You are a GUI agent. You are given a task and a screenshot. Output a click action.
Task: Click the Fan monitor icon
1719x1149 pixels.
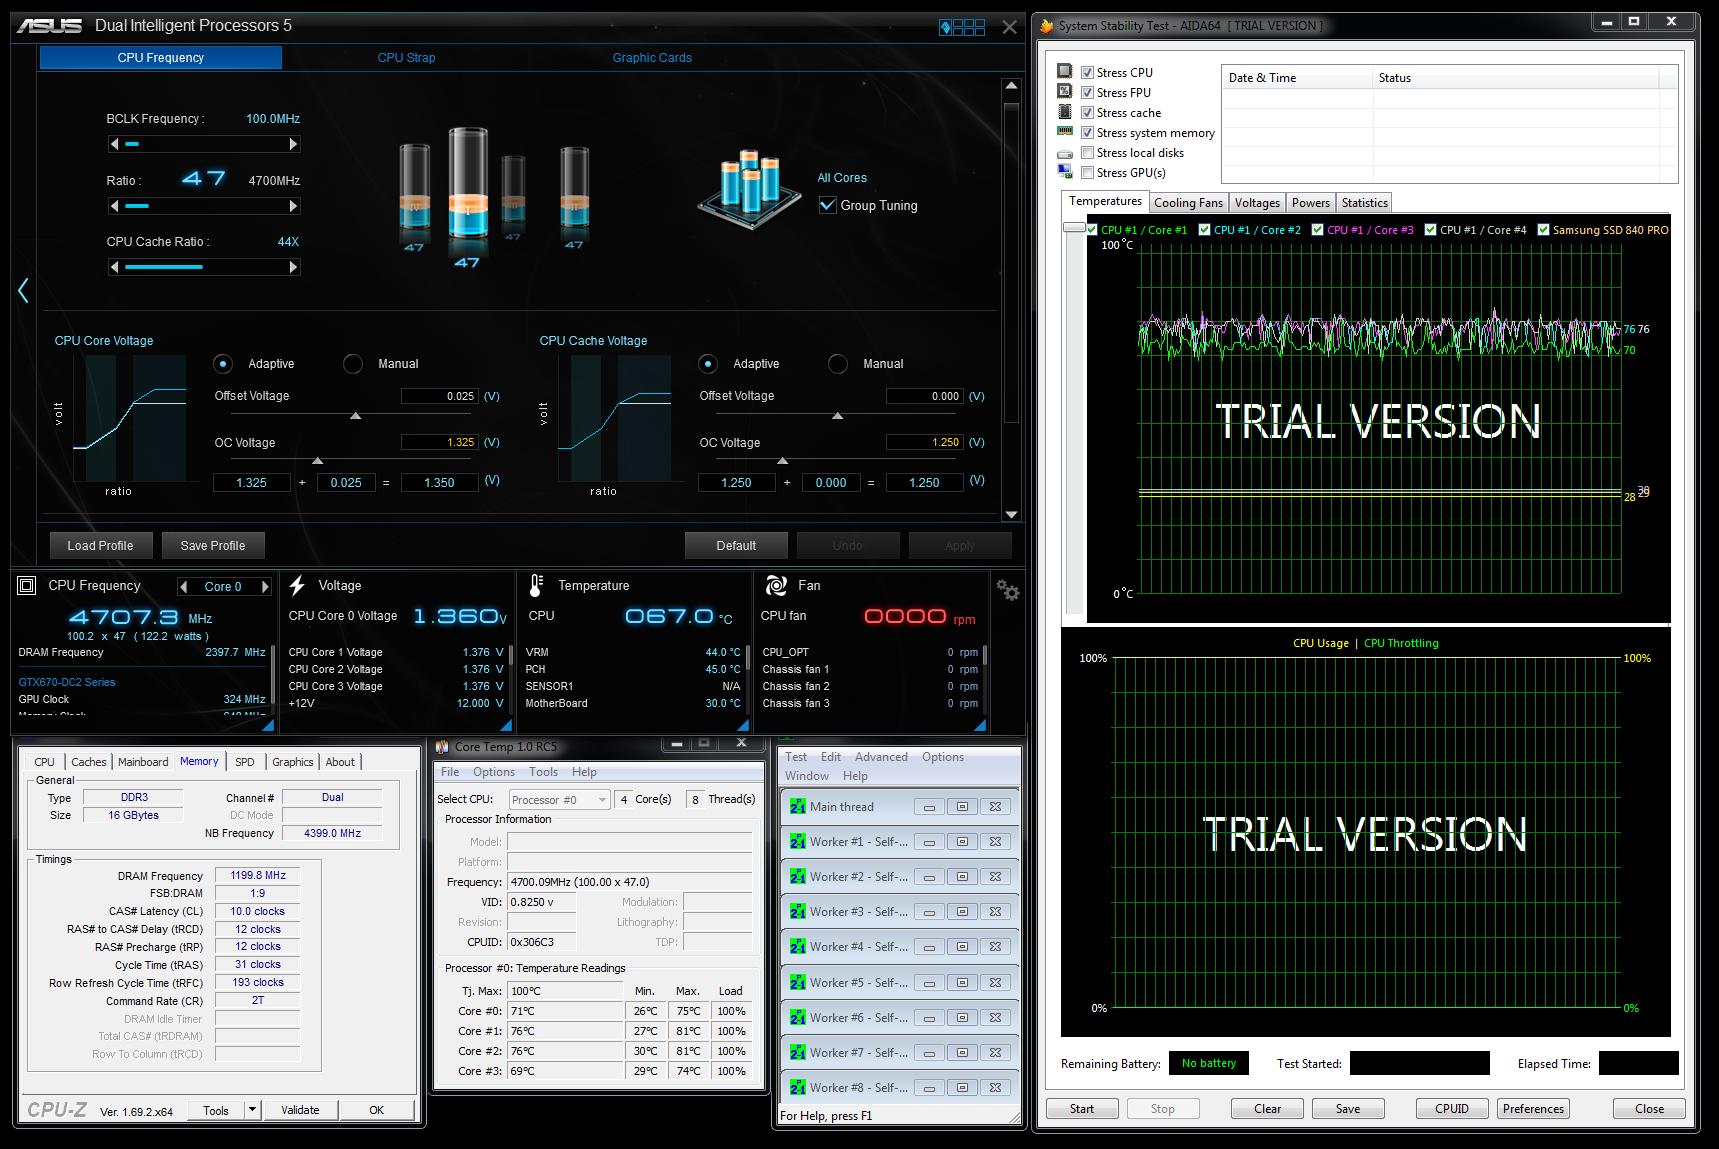[x=775, y=585]
